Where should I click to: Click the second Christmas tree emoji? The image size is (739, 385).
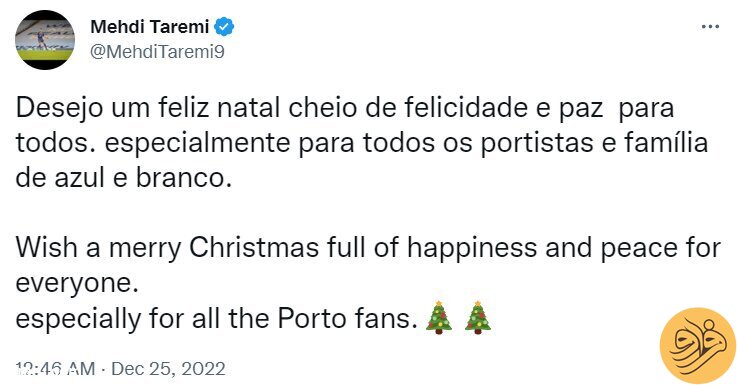(x=478, y=318)
